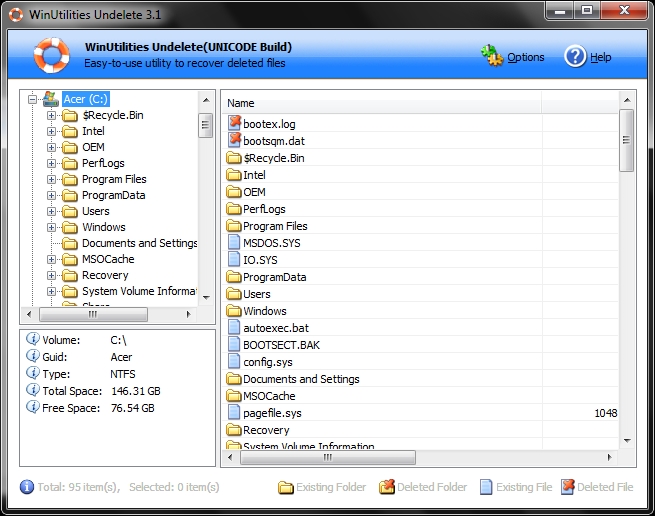Click file list scroll down arrow
655x516 pixels.
pyautogui.click(x=627, y=440)
